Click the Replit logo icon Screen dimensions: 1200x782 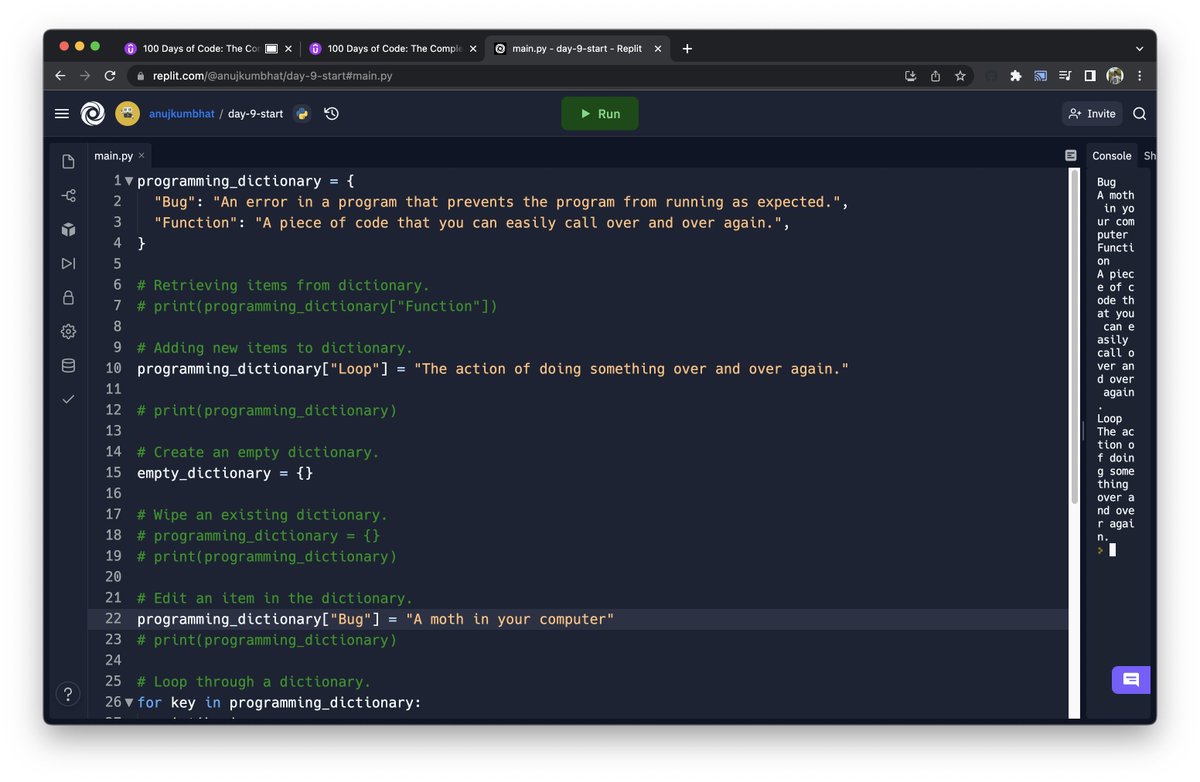(92, 114)
